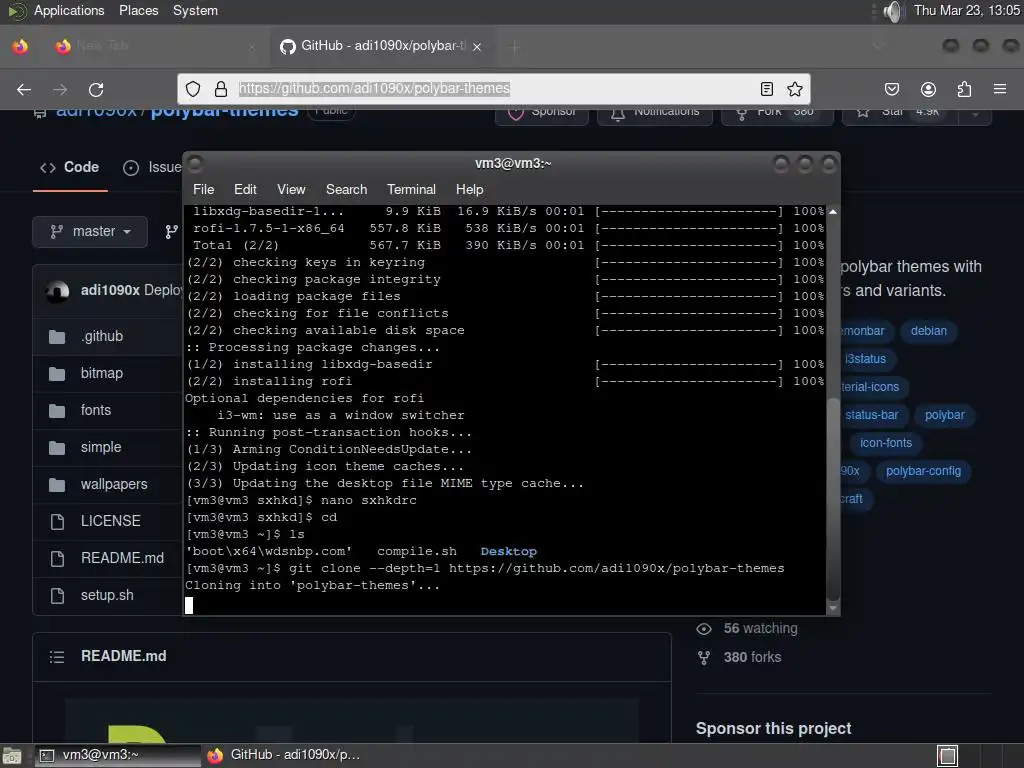Open the wallpapers folder

114,485
